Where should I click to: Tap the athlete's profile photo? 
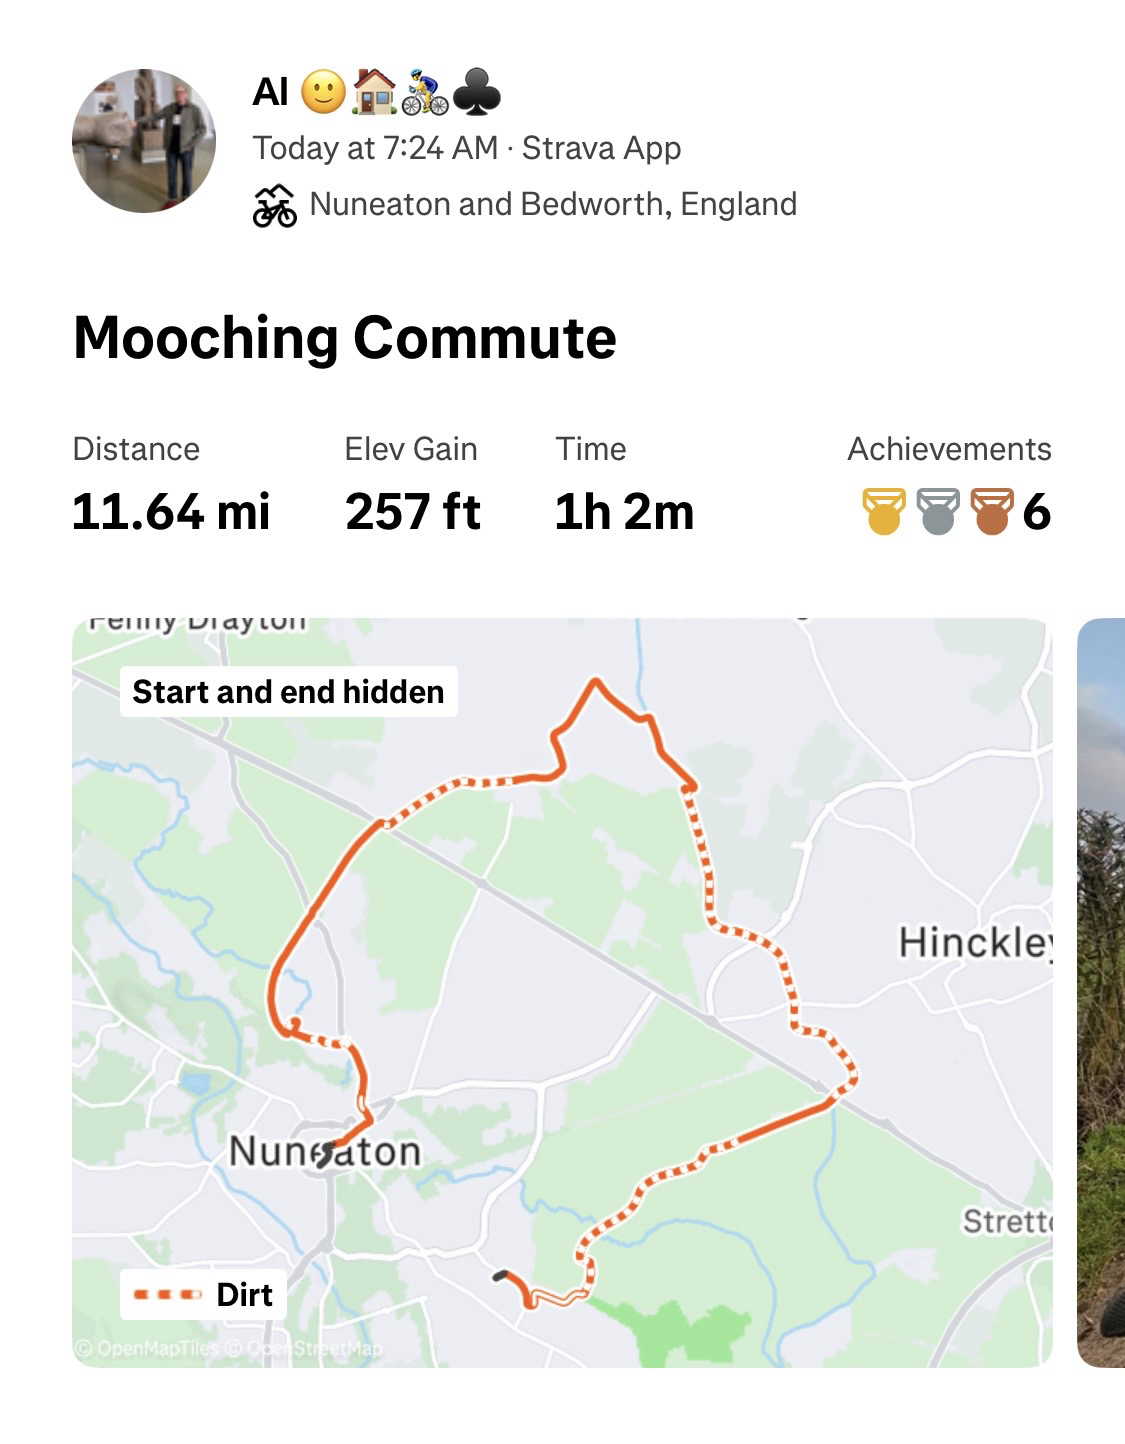(144, 141)
